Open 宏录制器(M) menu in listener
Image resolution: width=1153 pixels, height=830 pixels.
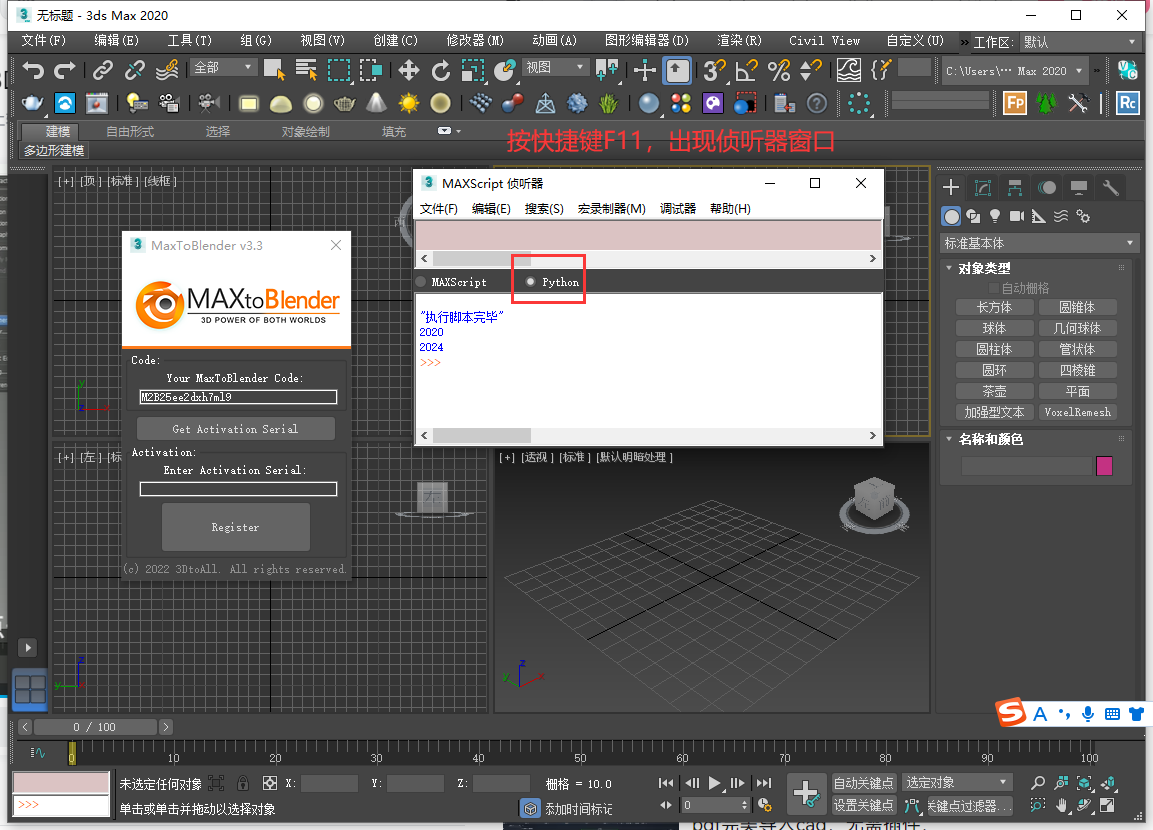[x=612, y=209]
